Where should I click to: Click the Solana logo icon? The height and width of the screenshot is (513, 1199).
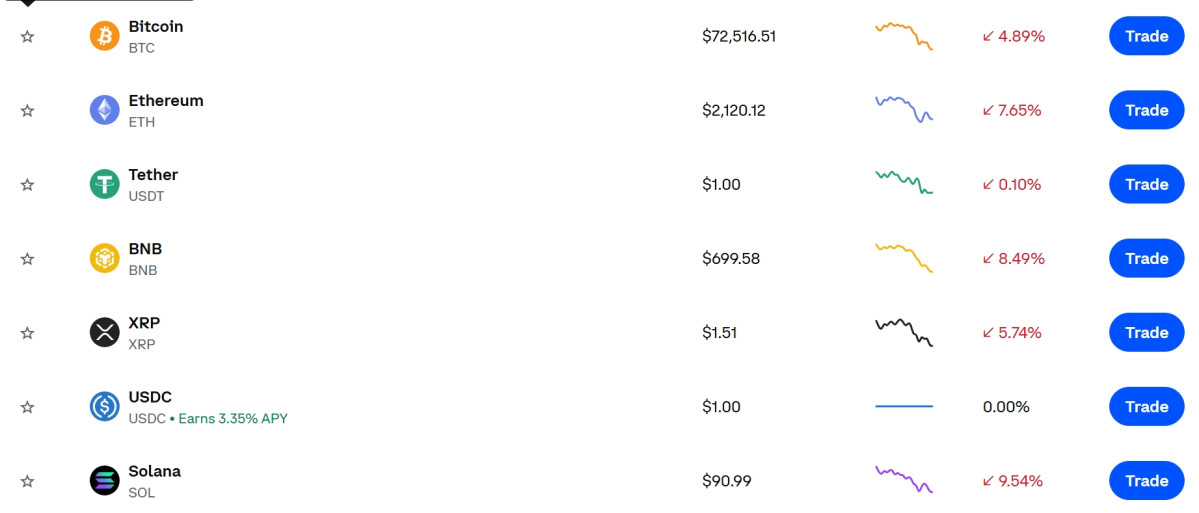(x=105, y=481)
